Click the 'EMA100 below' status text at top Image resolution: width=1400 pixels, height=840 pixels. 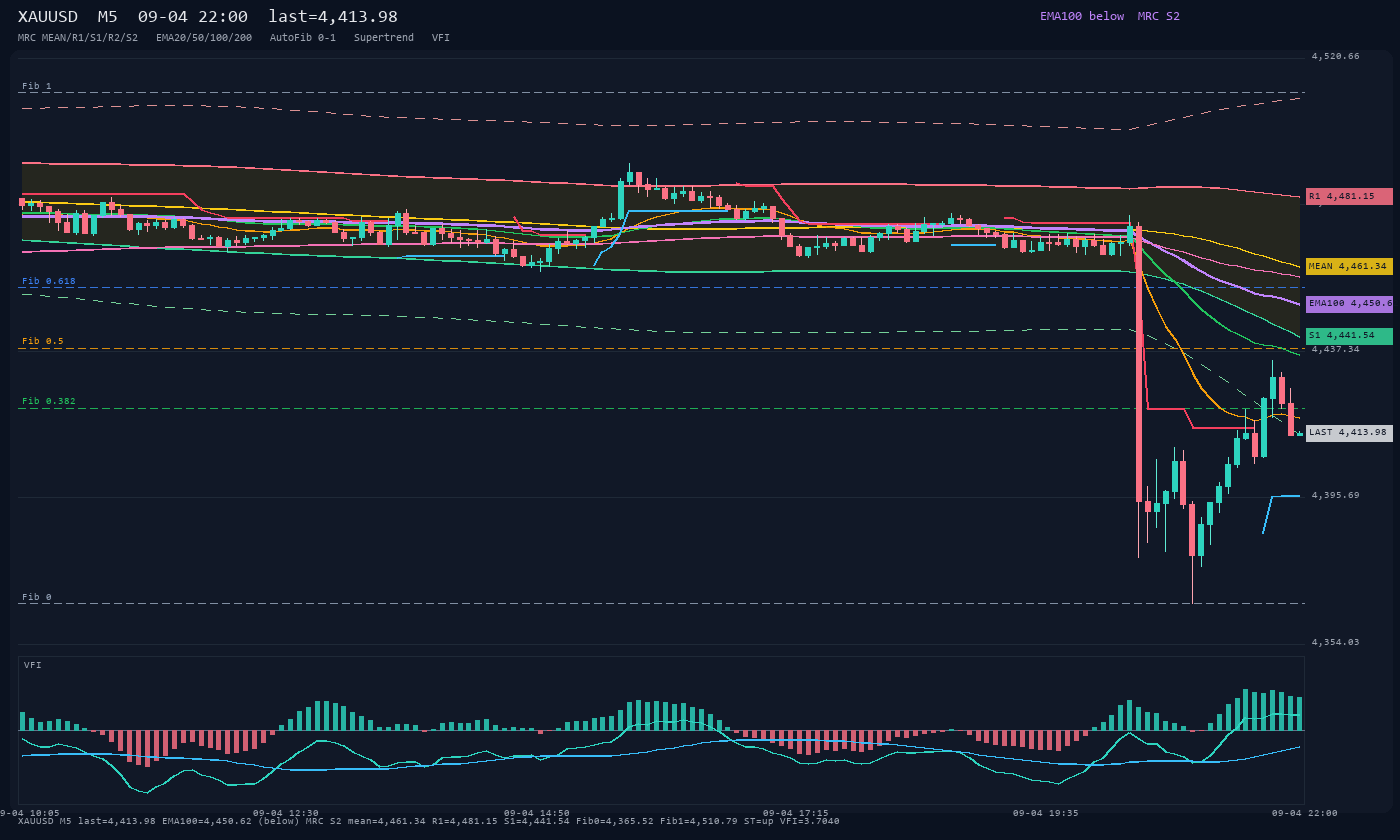(1082, 16)
